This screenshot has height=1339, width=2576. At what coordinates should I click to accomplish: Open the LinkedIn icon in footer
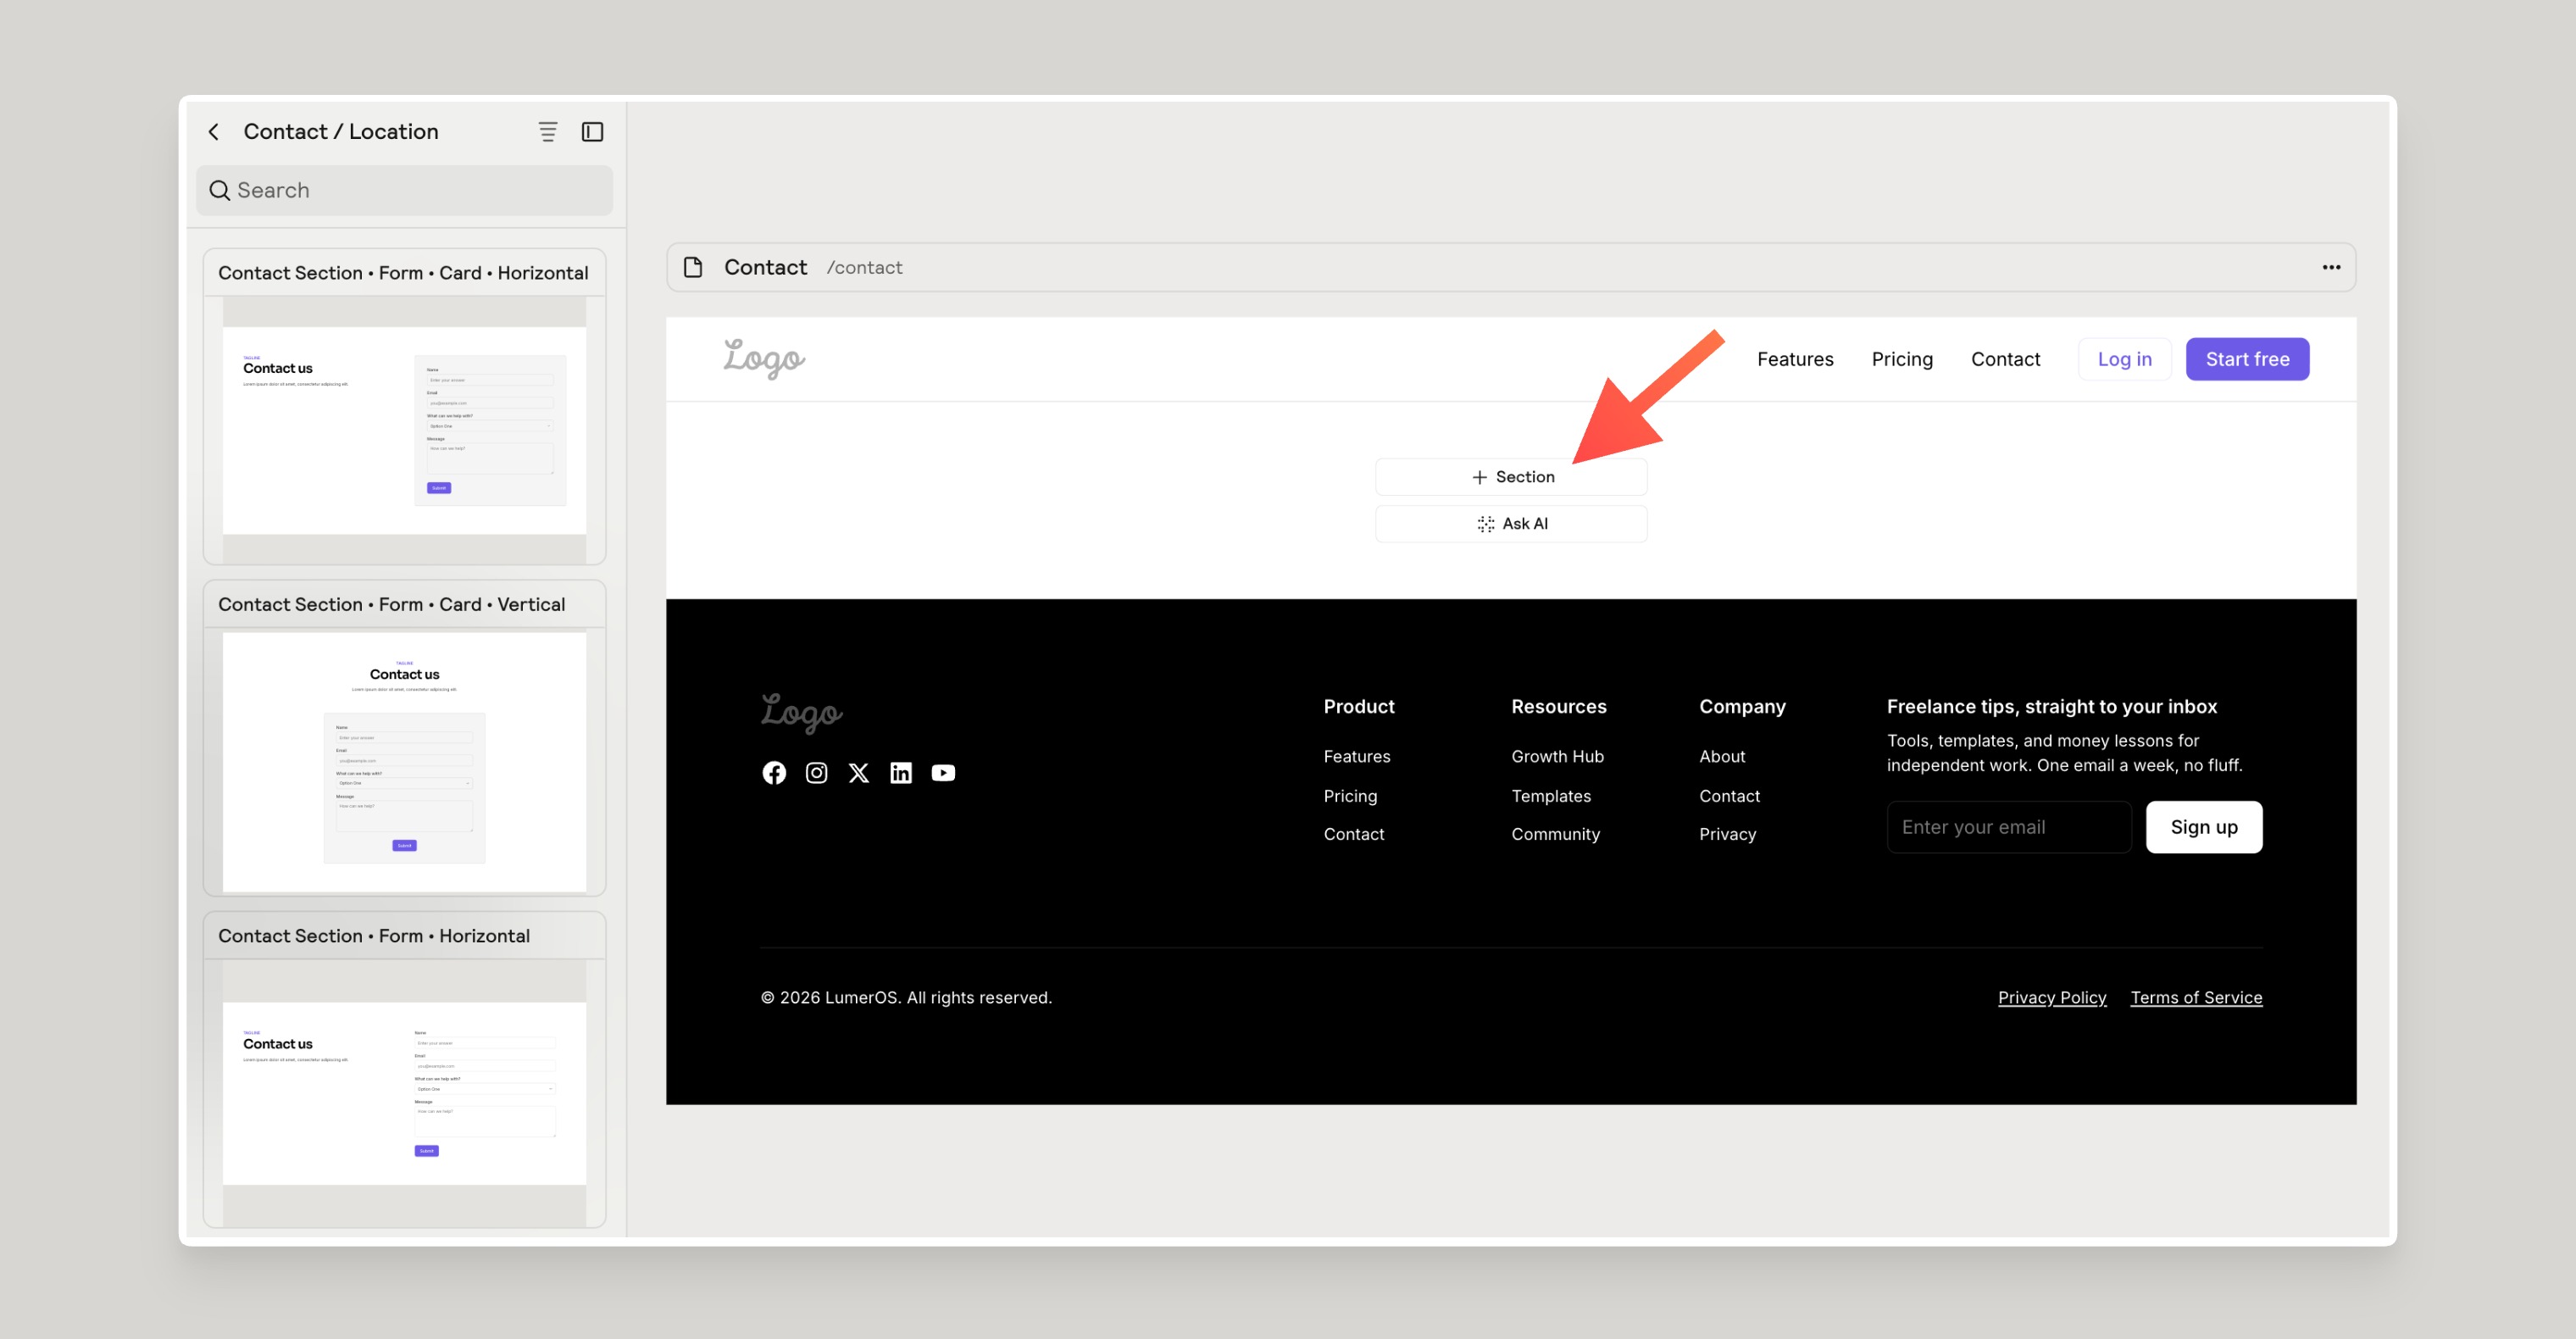[x=900, y=773]
